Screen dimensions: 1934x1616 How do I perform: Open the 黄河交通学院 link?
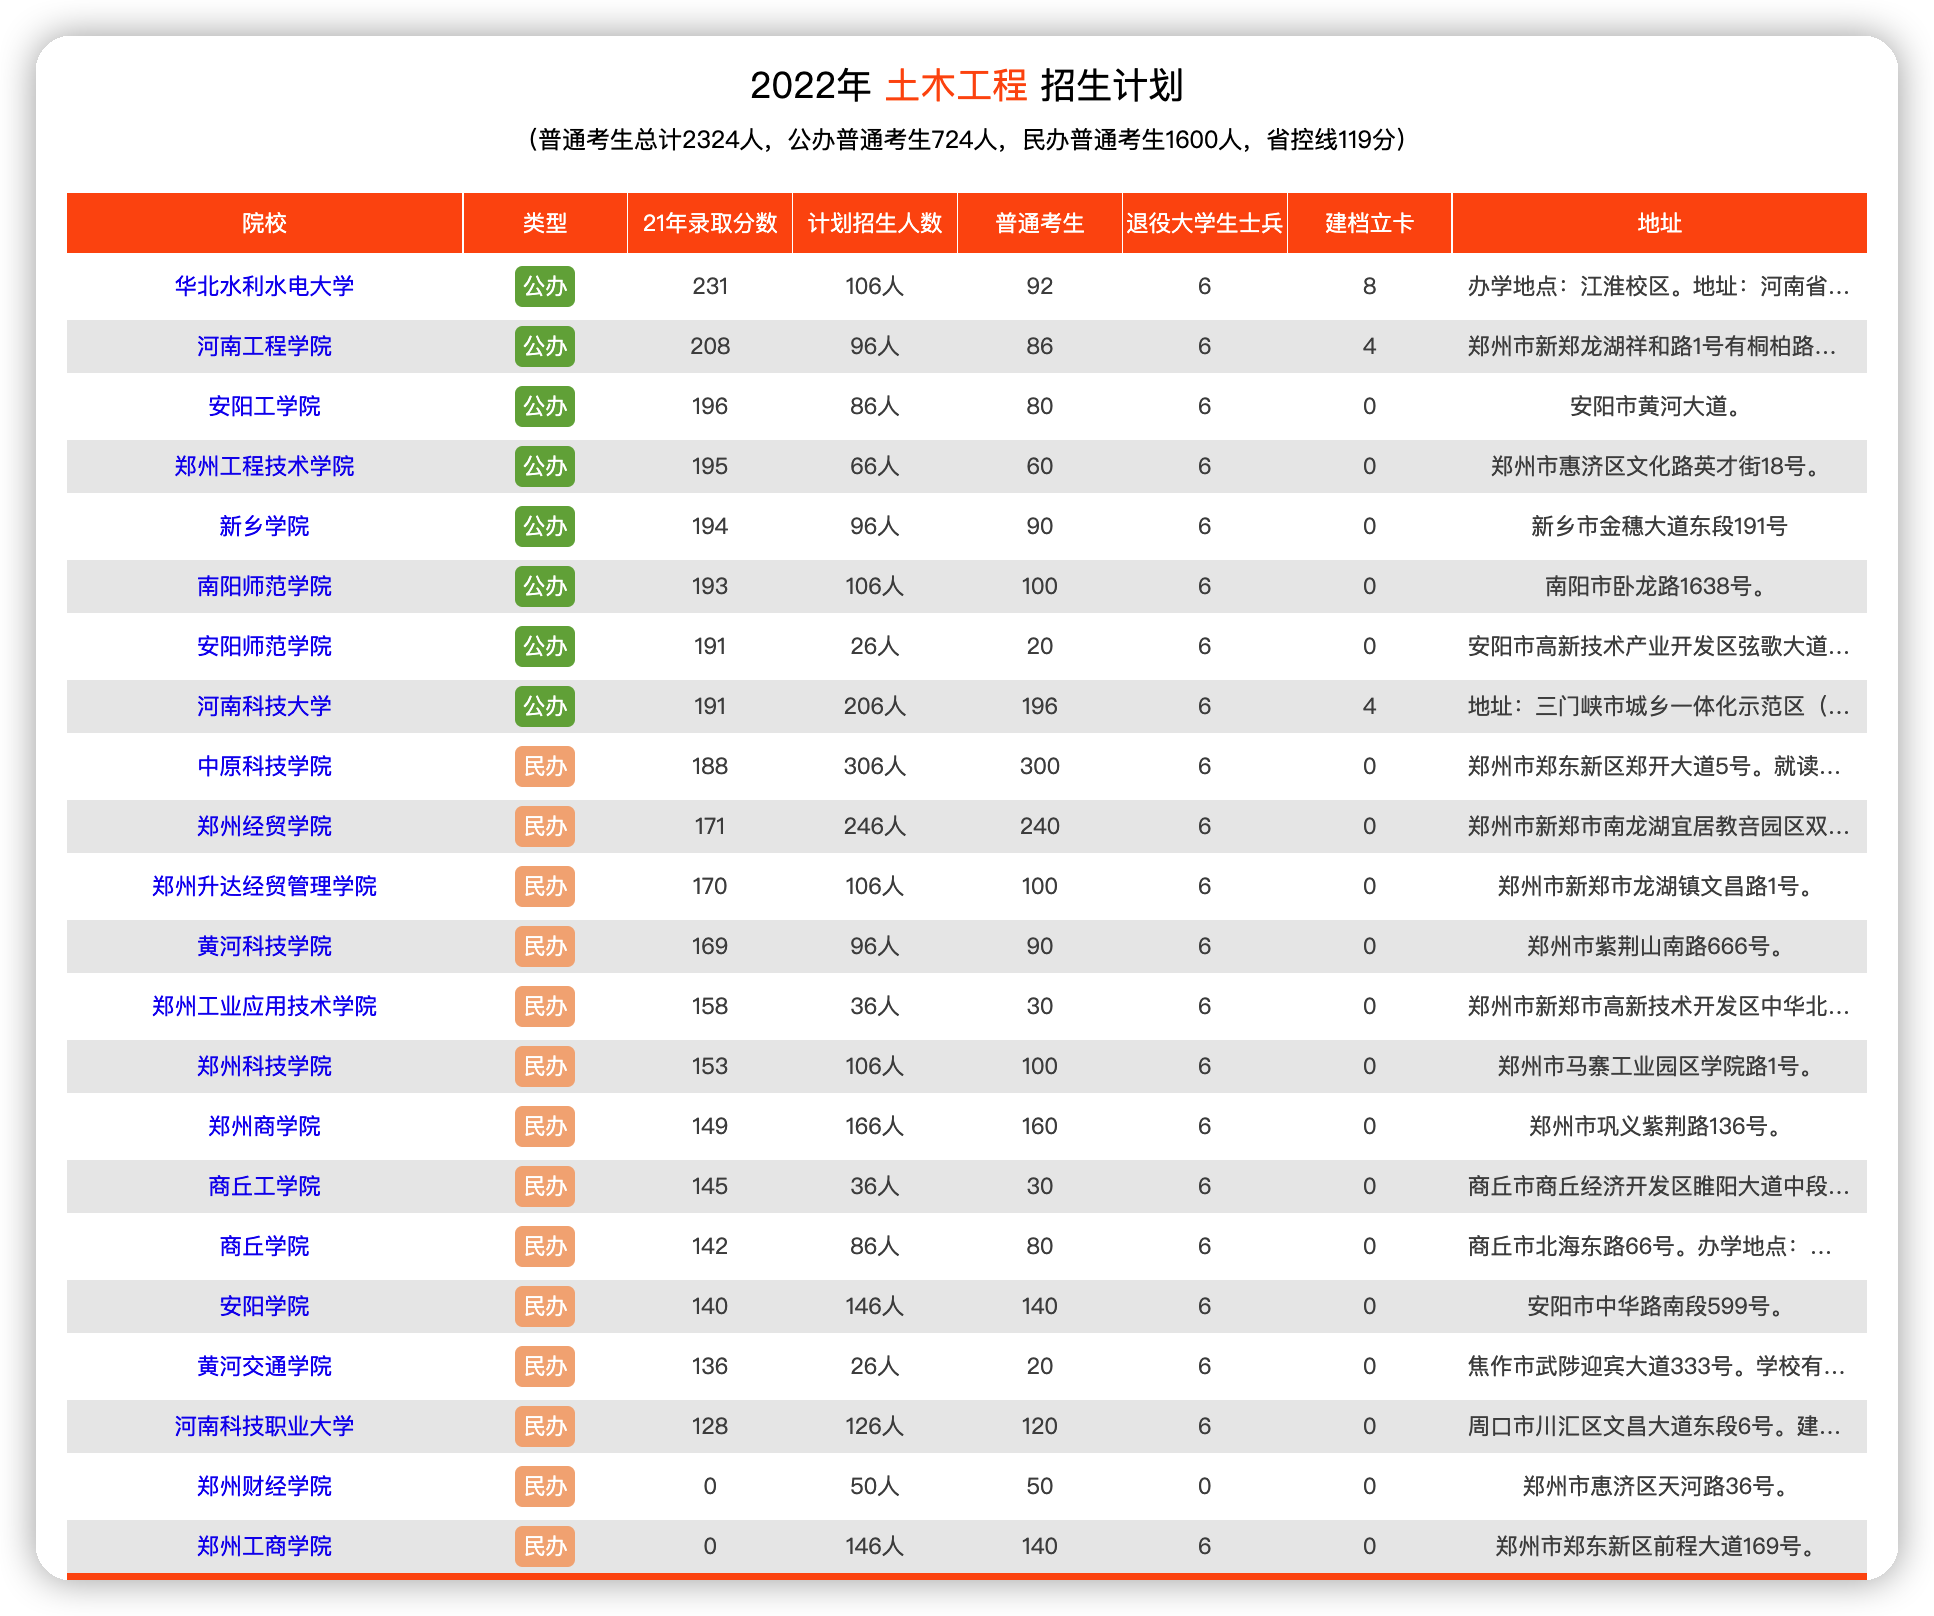point(264,1366)
